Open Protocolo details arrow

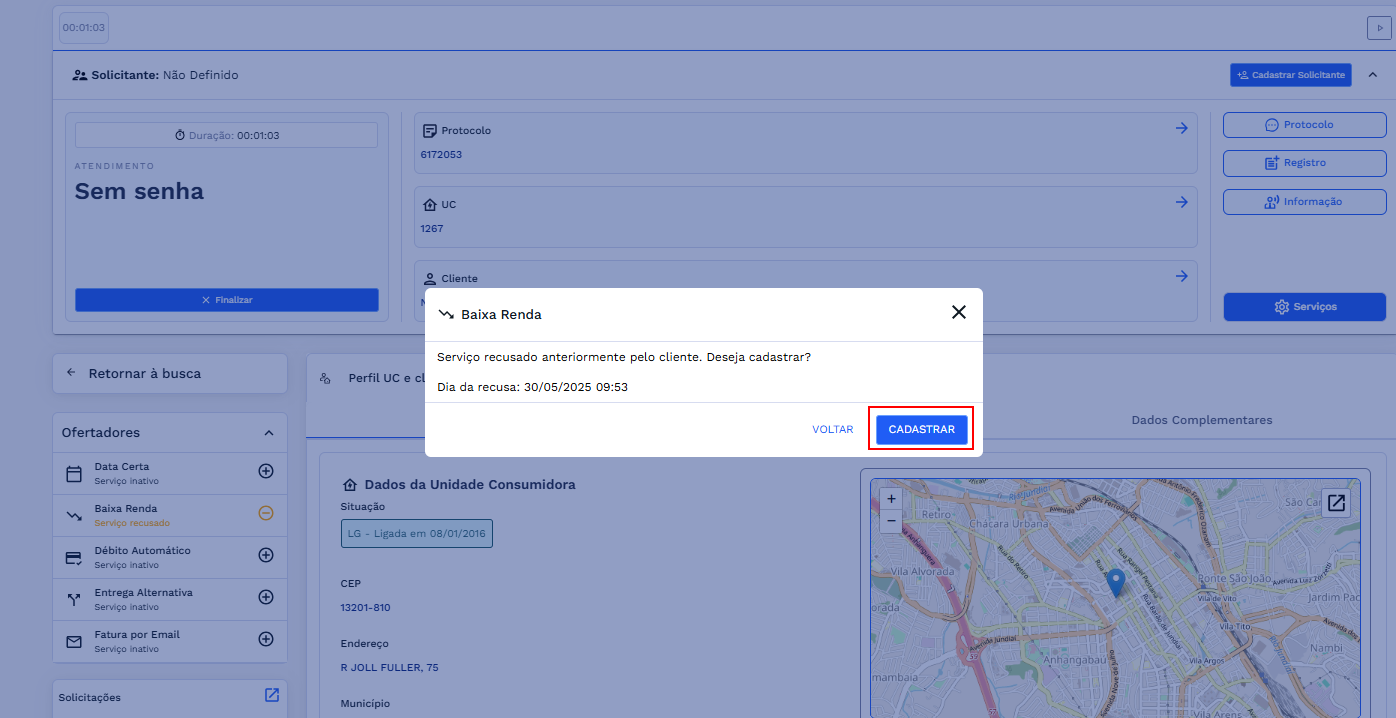[x=1181, y=128]
